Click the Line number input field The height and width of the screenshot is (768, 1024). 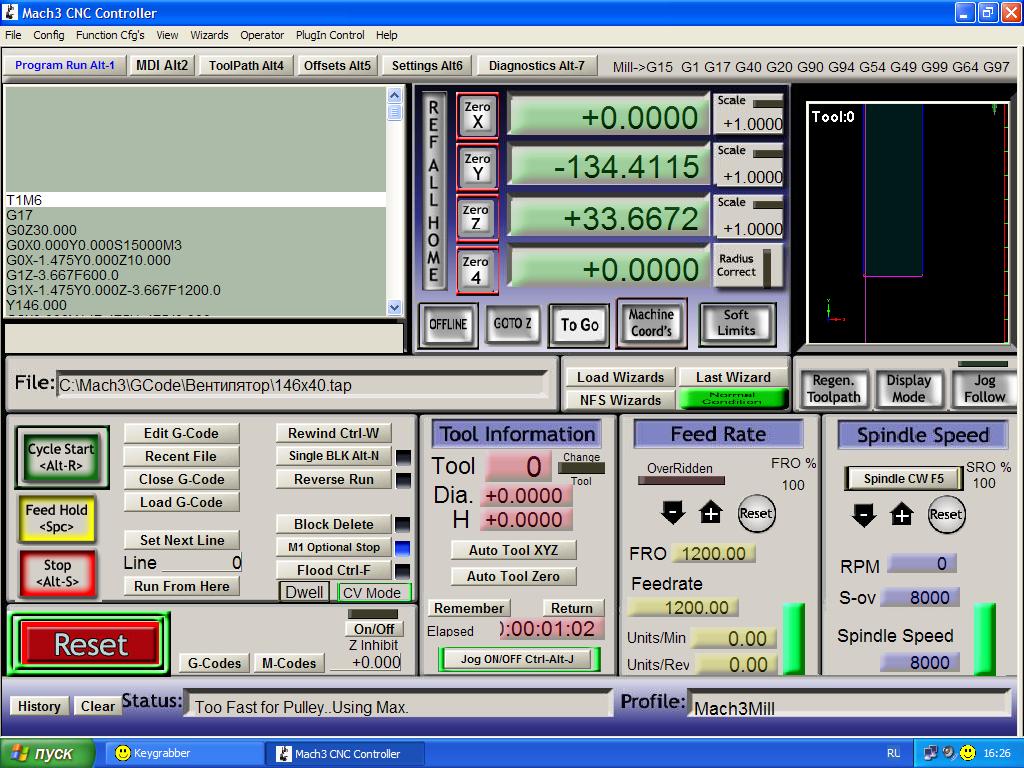tap(201, 563)
